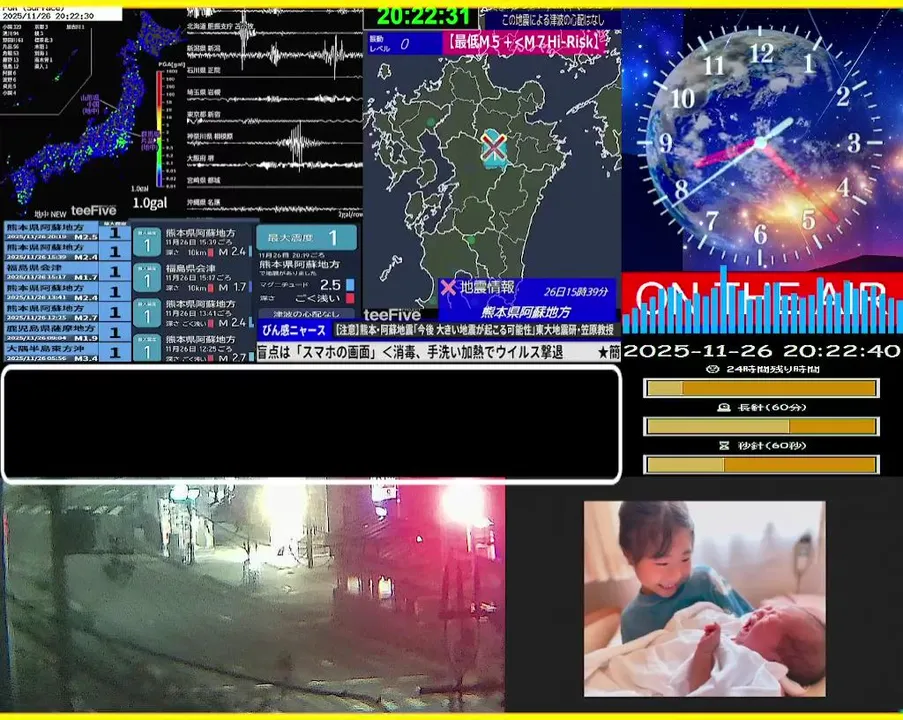Open the 福島県会津 15:17 depth 10km card
Viewport: 903px width, 720px height.
(x=194, y=278)
